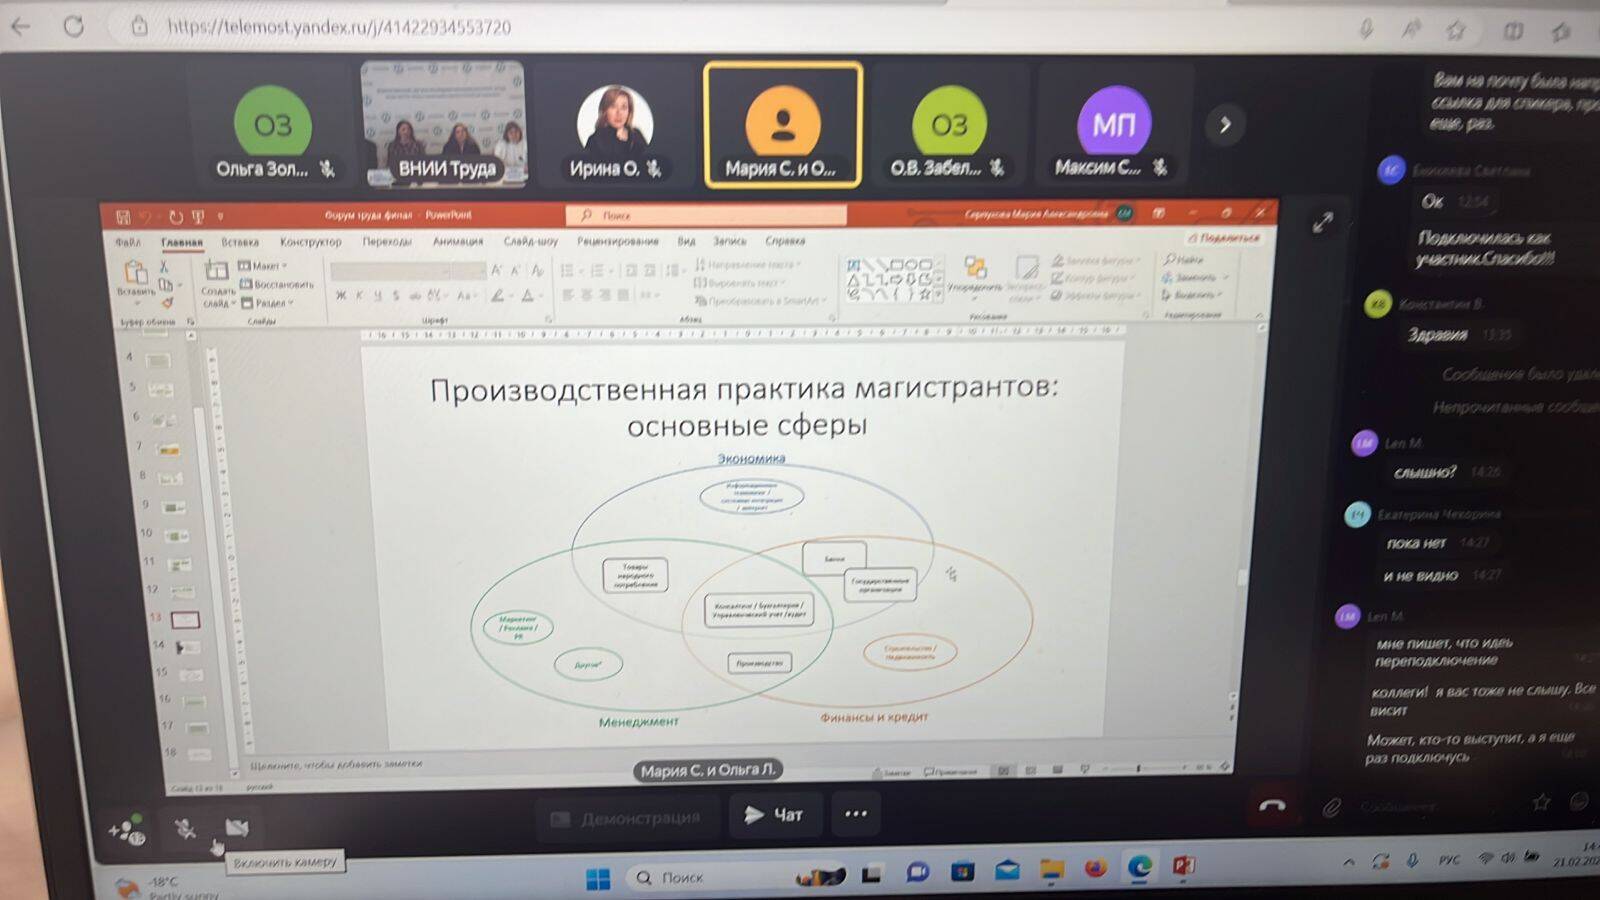This screenshot has height=900, width=1600.
Task: Open the sticker star icon in chat
Action: tap(1542, 802)
